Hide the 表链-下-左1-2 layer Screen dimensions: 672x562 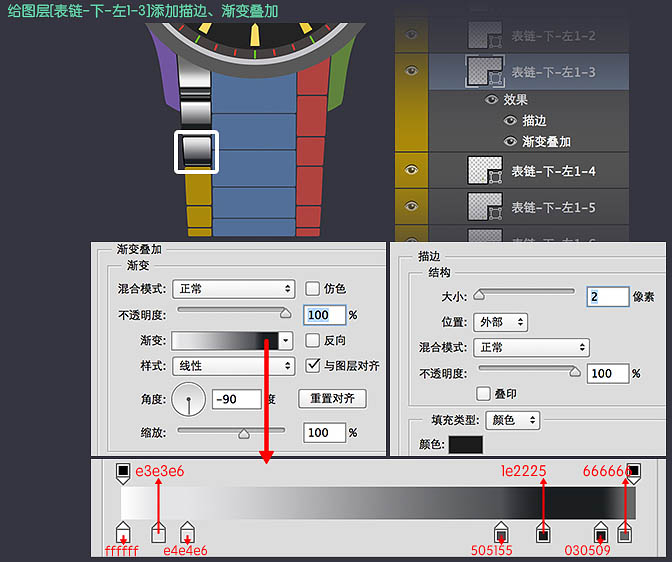point(411,34)
